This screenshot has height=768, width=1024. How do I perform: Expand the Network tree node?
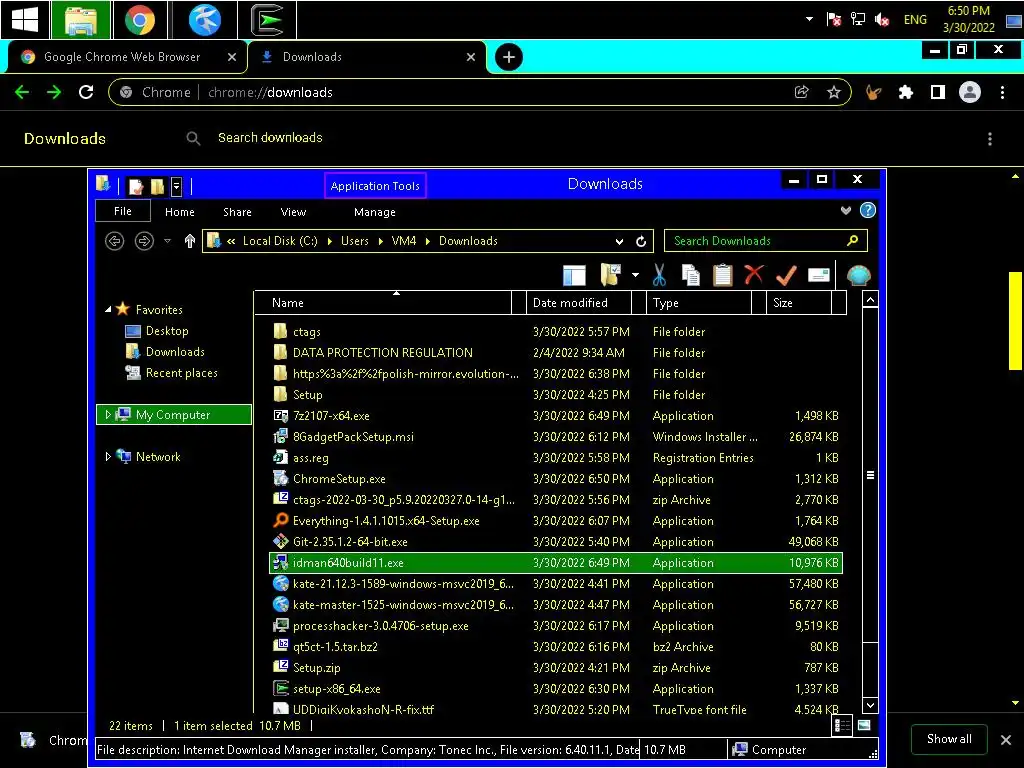(108, 456)
